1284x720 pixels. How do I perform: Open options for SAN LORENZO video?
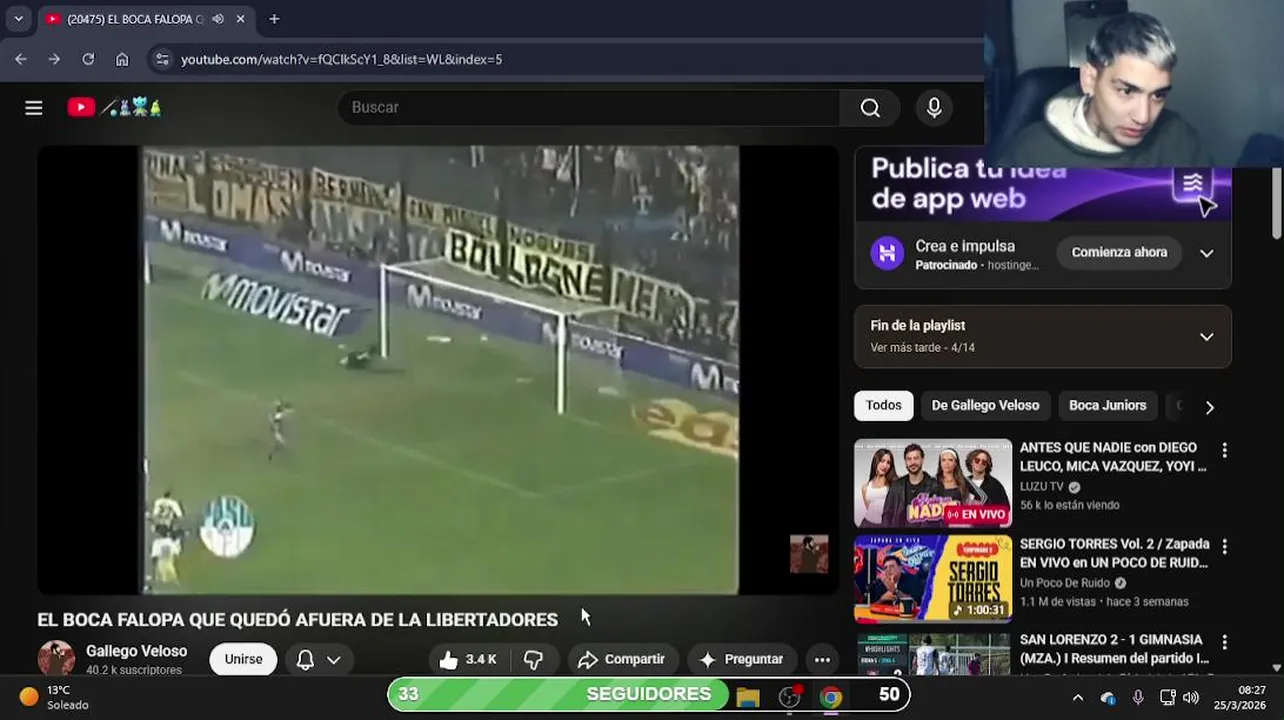click(1224, 643)
